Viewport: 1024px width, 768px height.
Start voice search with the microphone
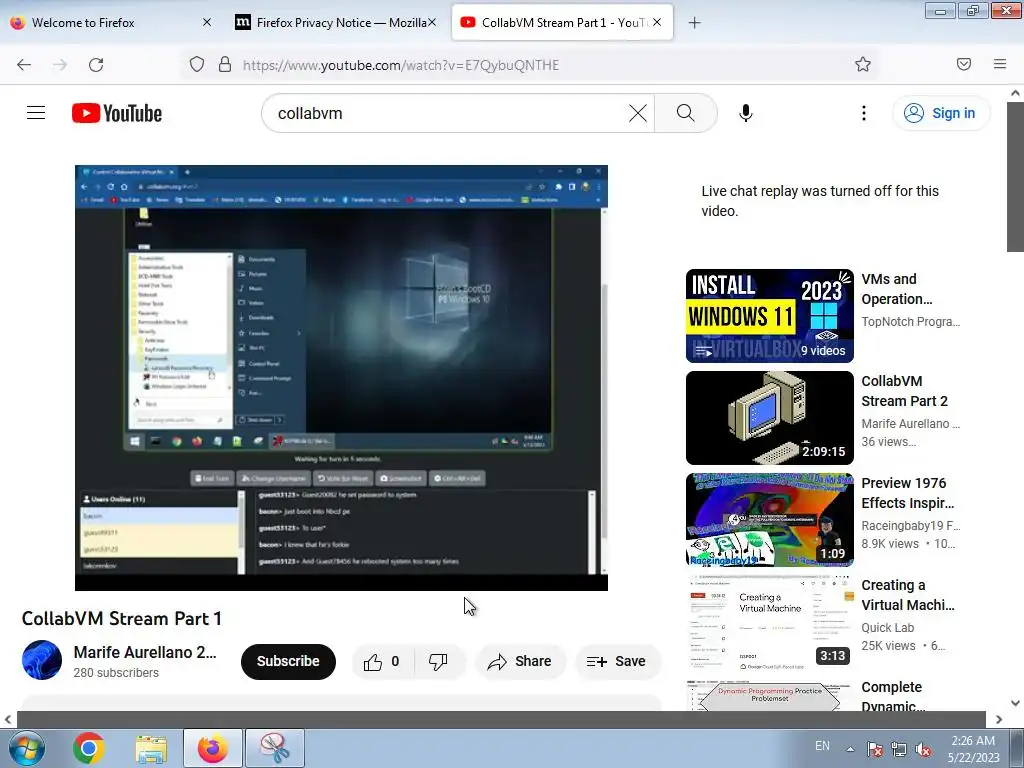(746, 113)
